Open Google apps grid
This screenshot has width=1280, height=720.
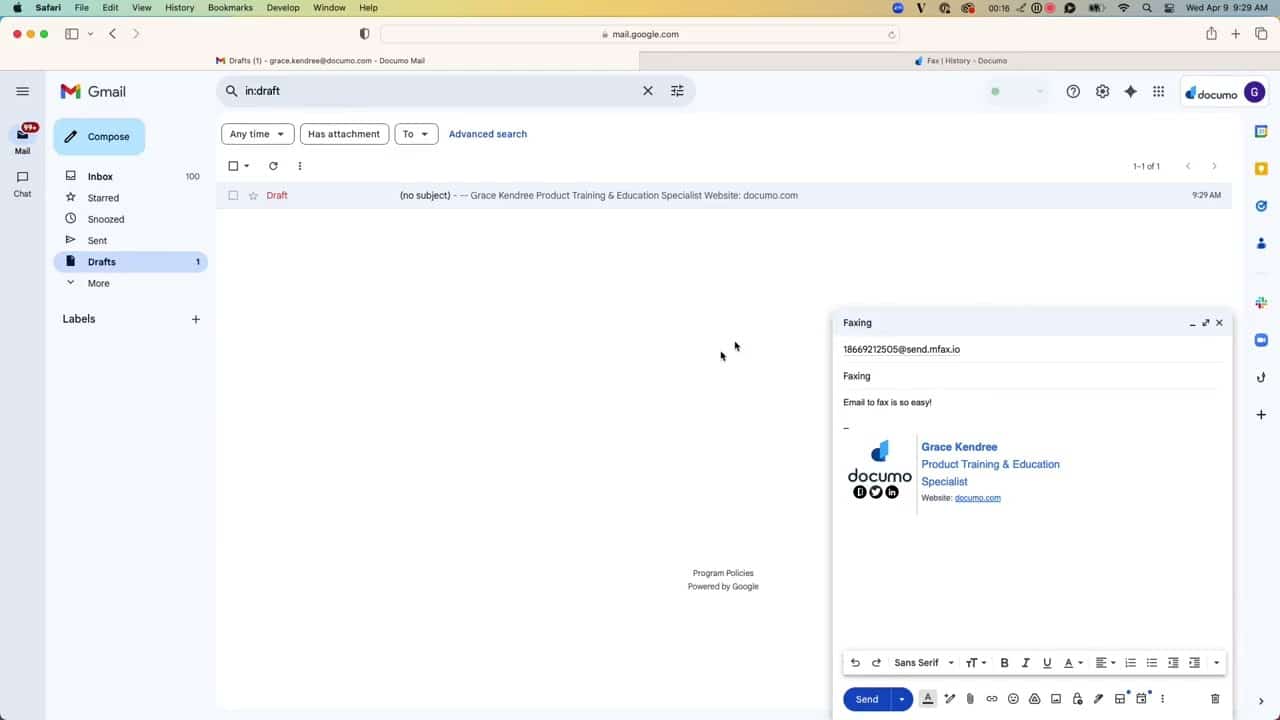coord(1158,91)
